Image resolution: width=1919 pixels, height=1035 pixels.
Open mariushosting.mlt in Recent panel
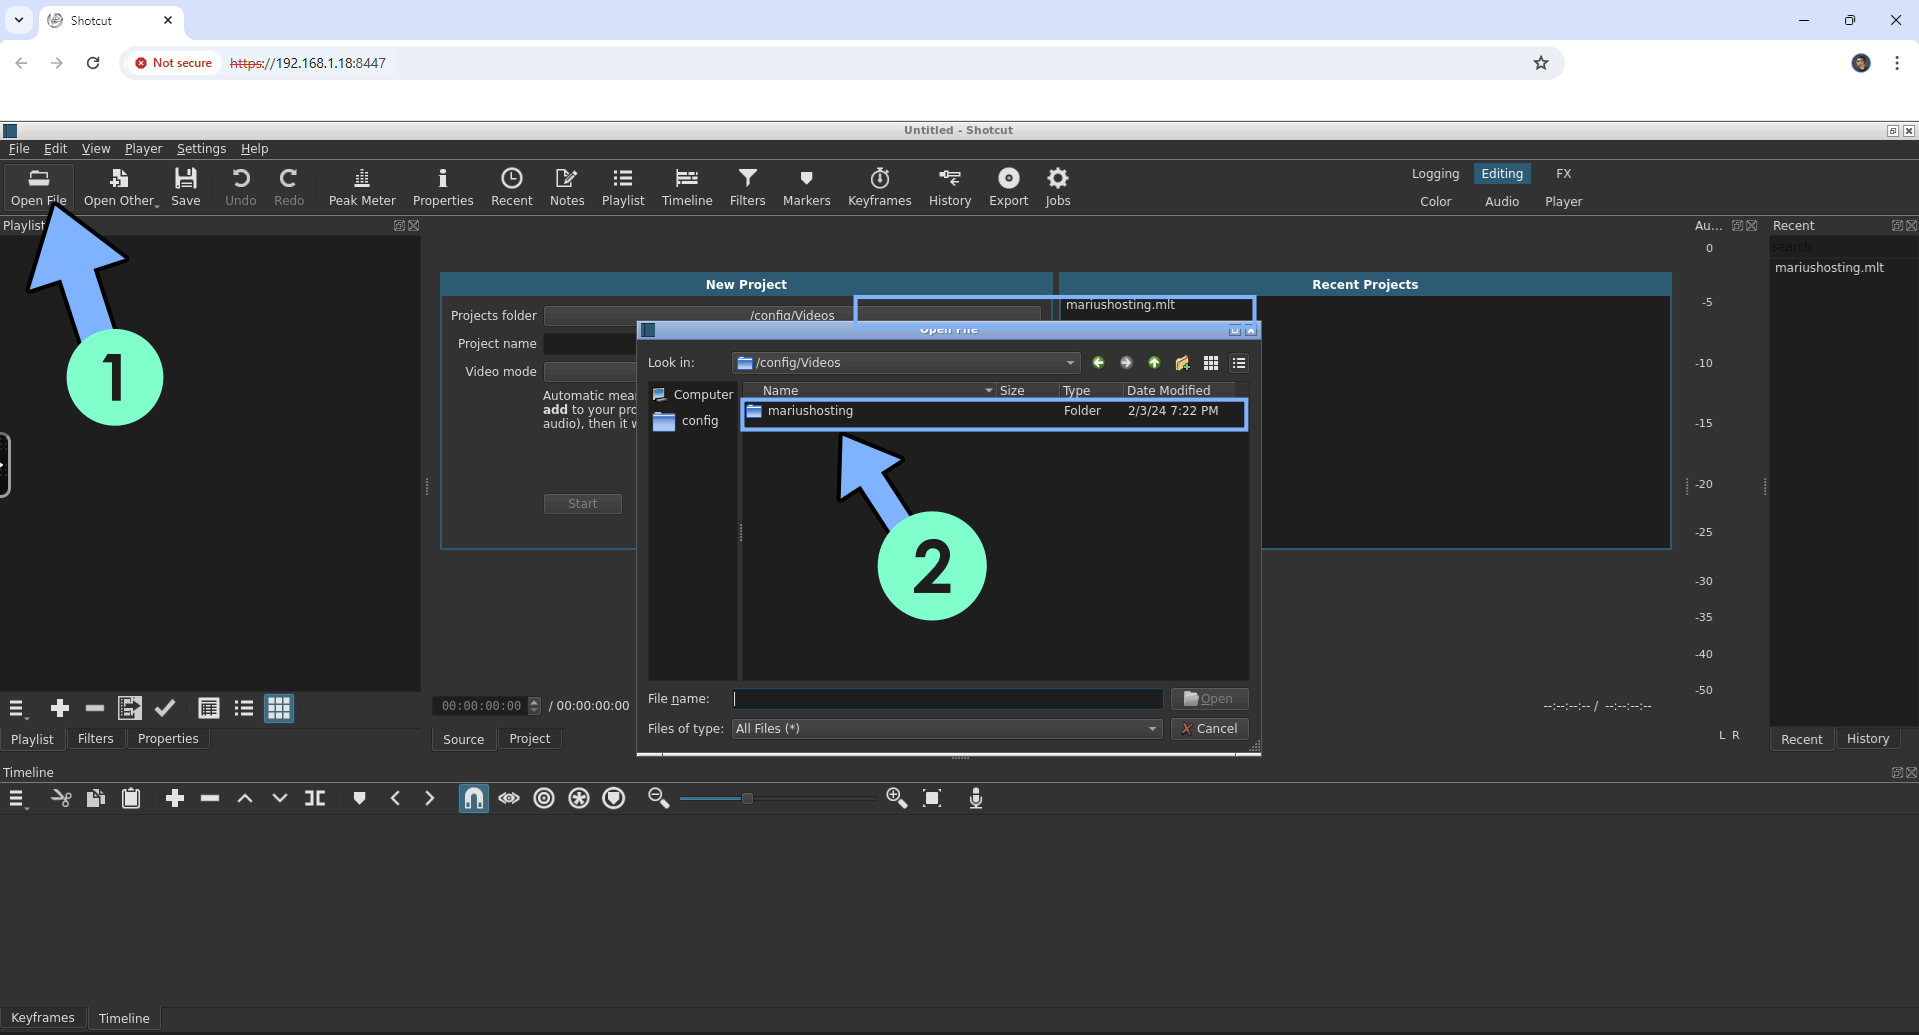point(1829,268)
